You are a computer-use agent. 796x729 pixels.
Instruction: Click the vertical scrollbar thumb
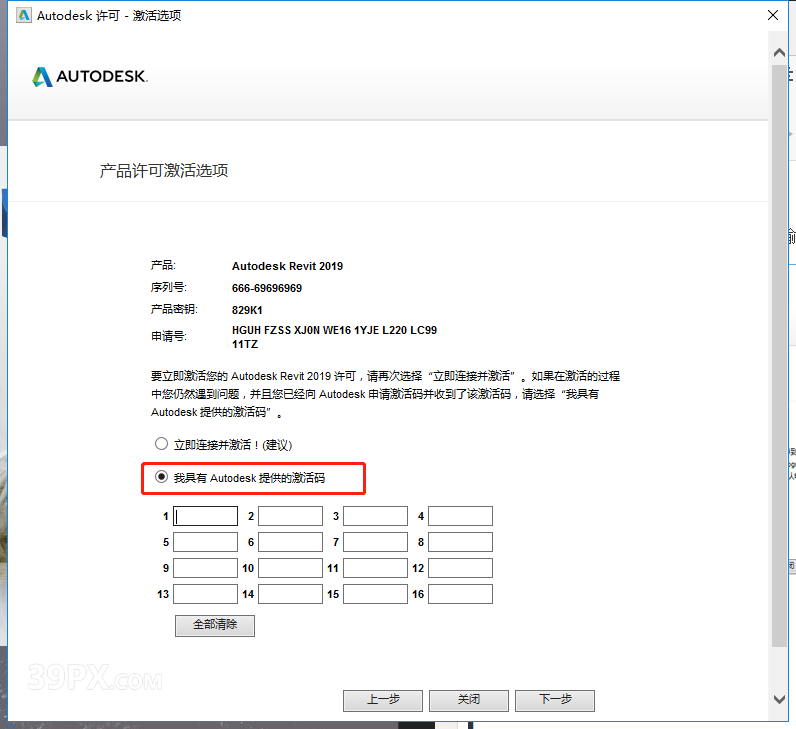click(779, 355)
